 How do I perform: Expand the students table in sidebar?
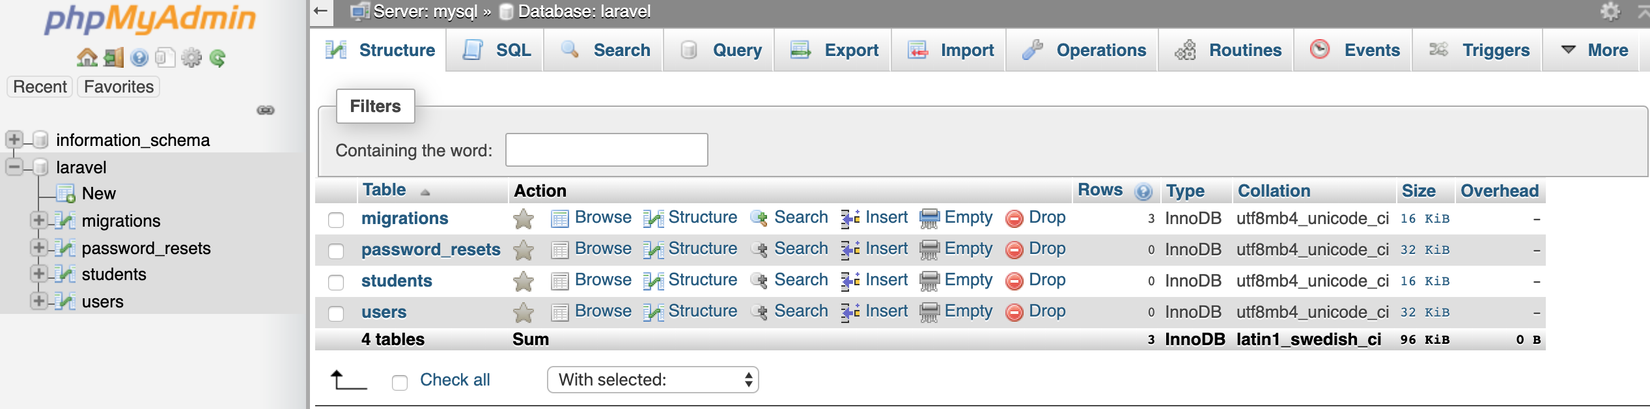point(38,274)
